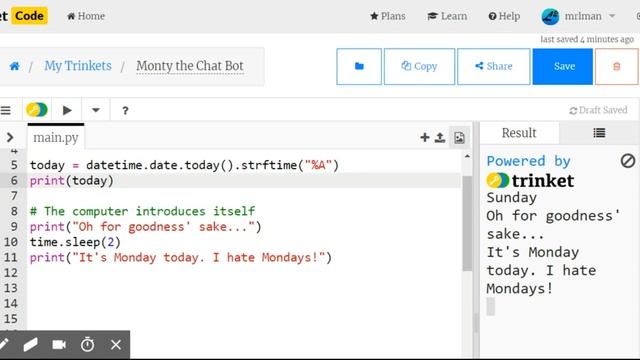This screenshot has width=640, height=360.
Task: Click the home breadcrumb icon
Action: (14, 66)
